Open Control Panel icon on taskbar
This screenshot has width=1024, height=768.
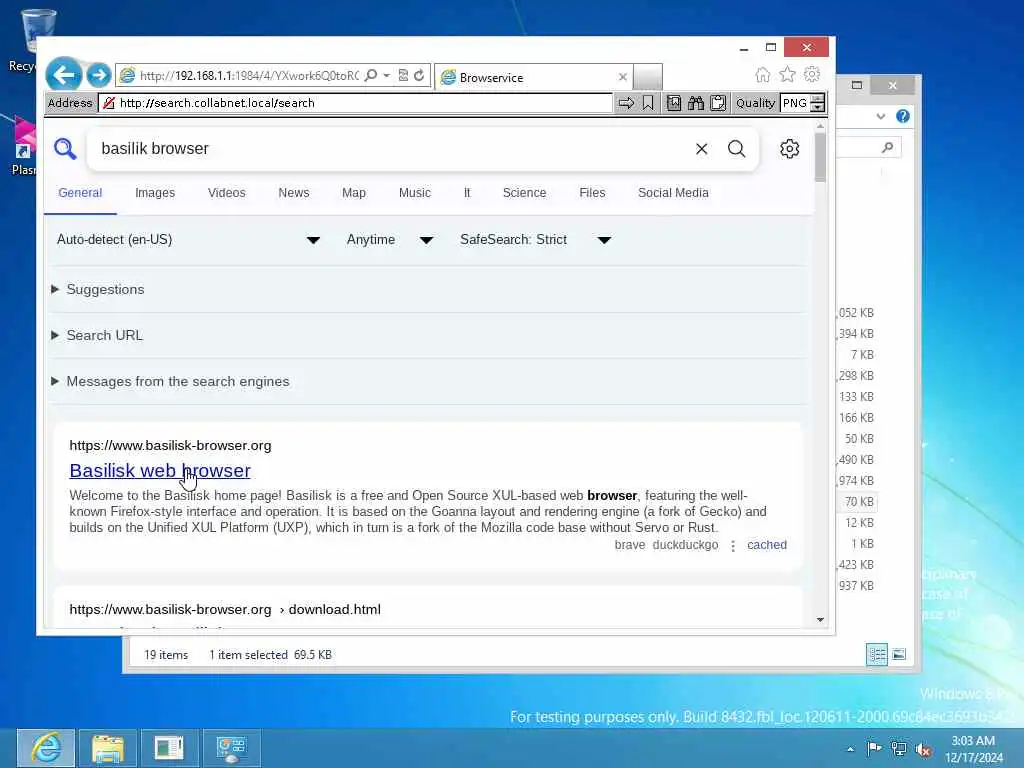coord(232,748)
